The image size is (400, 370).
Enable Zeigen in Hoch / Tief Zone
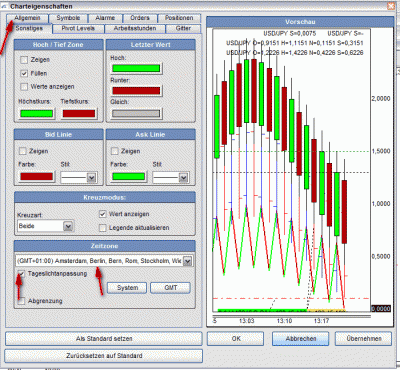coord(24,60)
